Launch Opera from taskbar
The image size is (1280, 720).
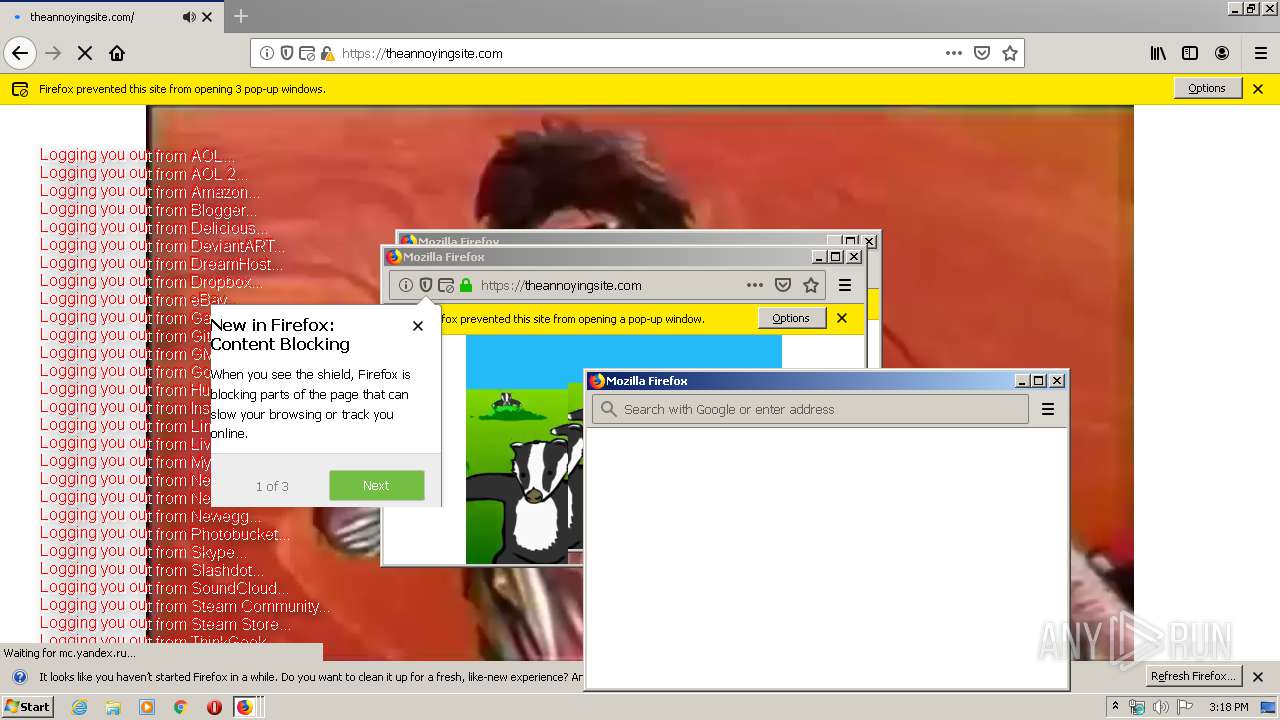[214, 707]
